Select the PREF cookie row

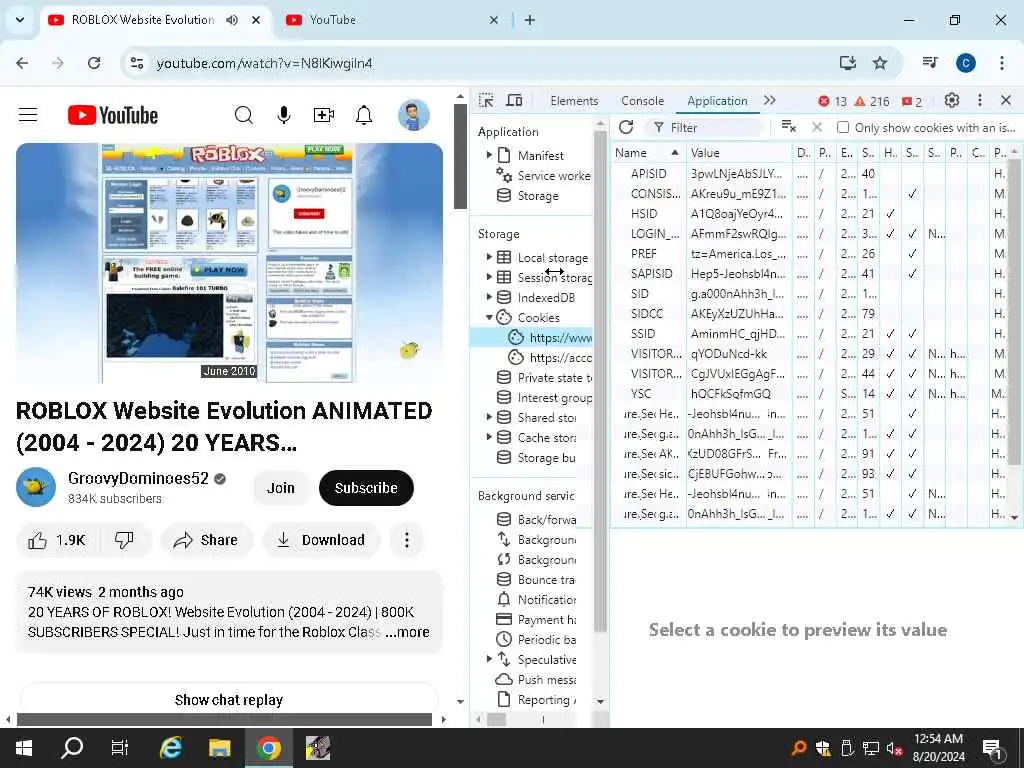810,253
